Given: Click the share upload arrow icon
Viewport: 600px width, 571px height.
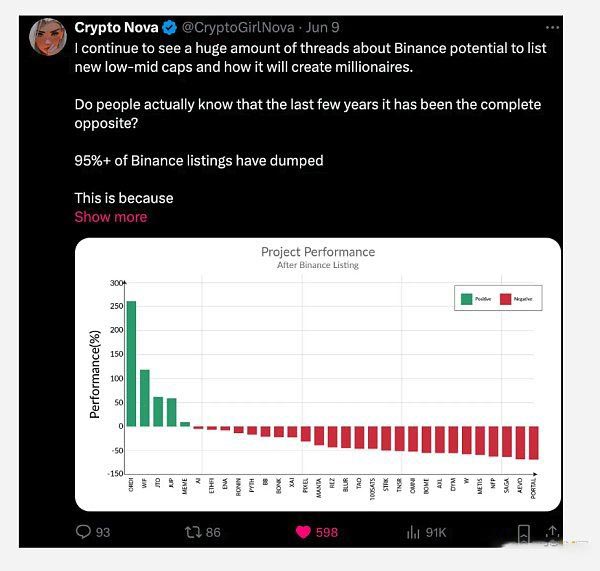Looking at the screenshot, I should [552, 533].
